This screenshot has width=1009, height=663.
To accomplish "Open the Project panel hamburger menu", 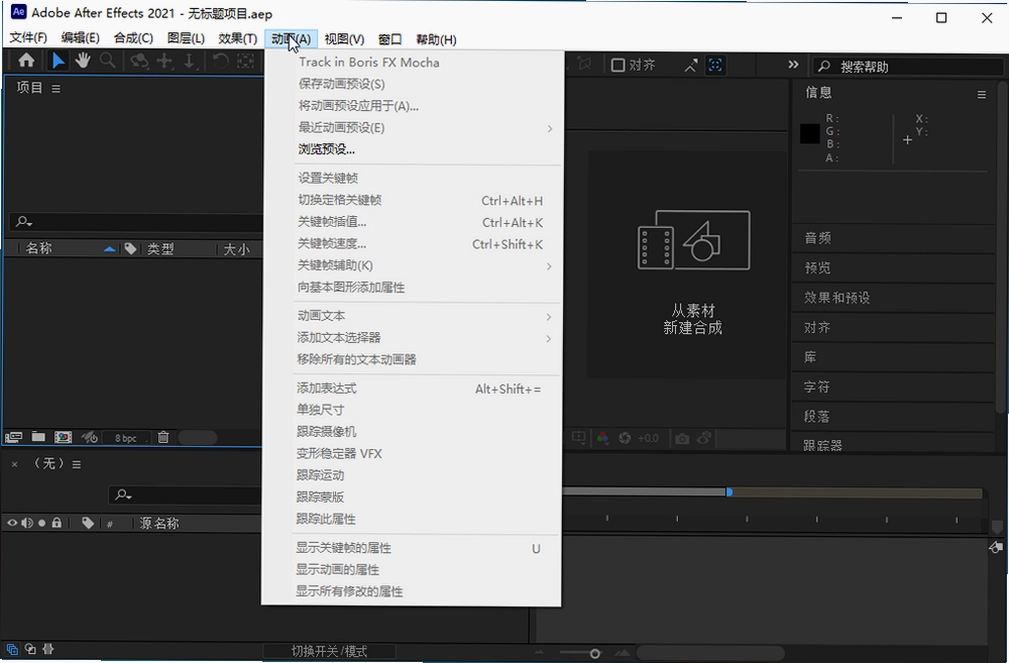I will 56,89.
